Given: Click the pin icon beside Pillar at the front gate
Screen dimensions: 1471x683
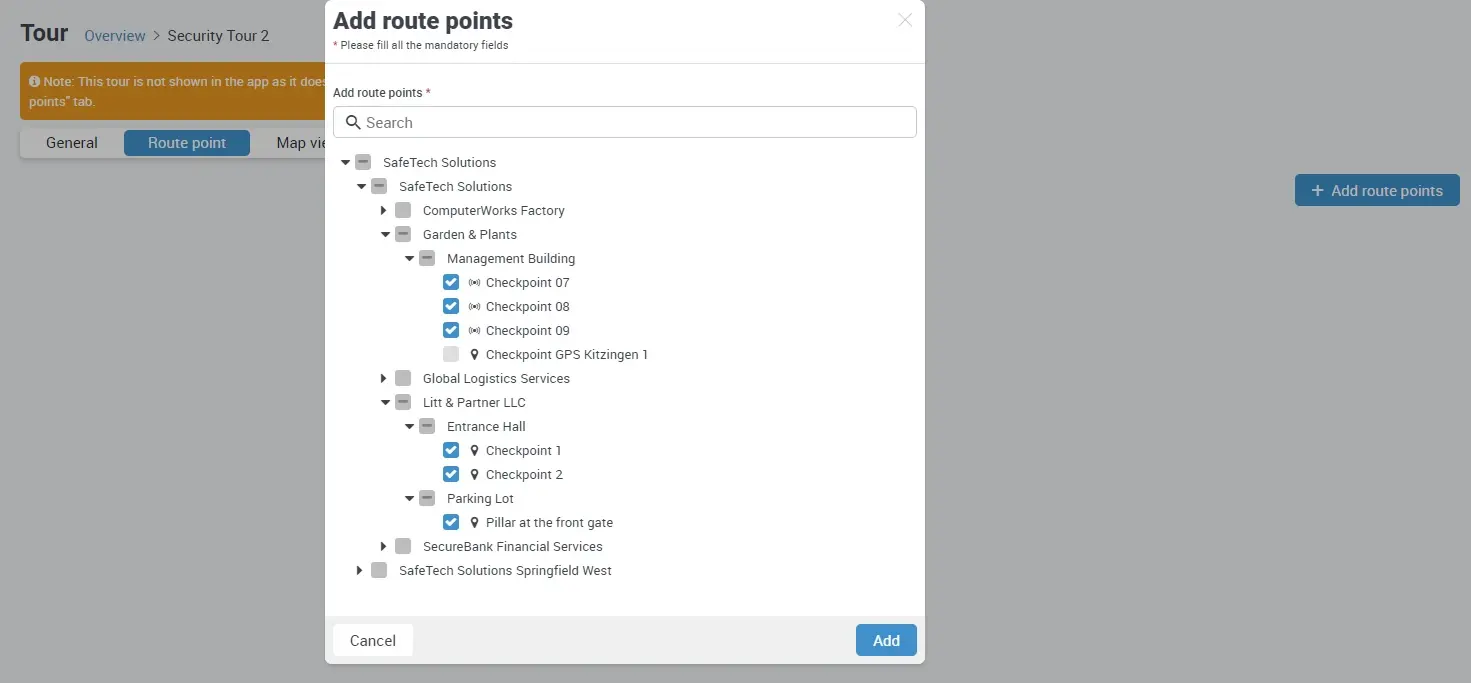Looking at the screenshot, I should (475, 522).
